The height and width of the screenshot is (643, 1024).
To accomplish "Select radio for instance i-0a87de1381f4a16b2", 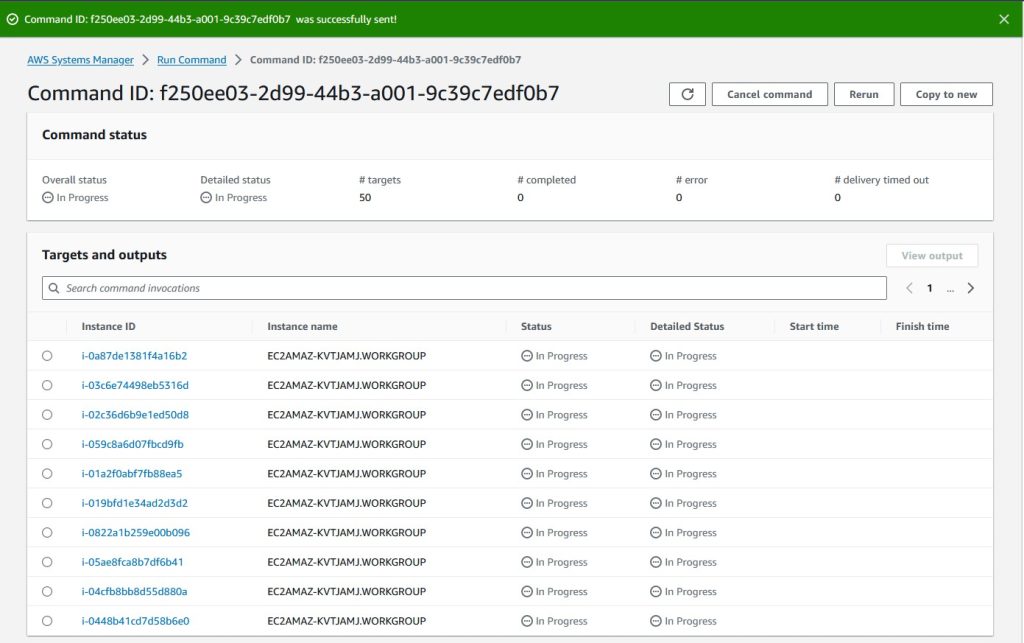I will [x=47, y=356].
